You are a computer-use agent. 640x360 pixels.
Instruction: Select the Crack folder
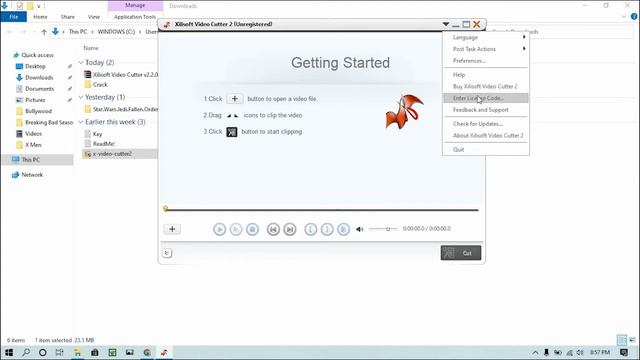100,84
